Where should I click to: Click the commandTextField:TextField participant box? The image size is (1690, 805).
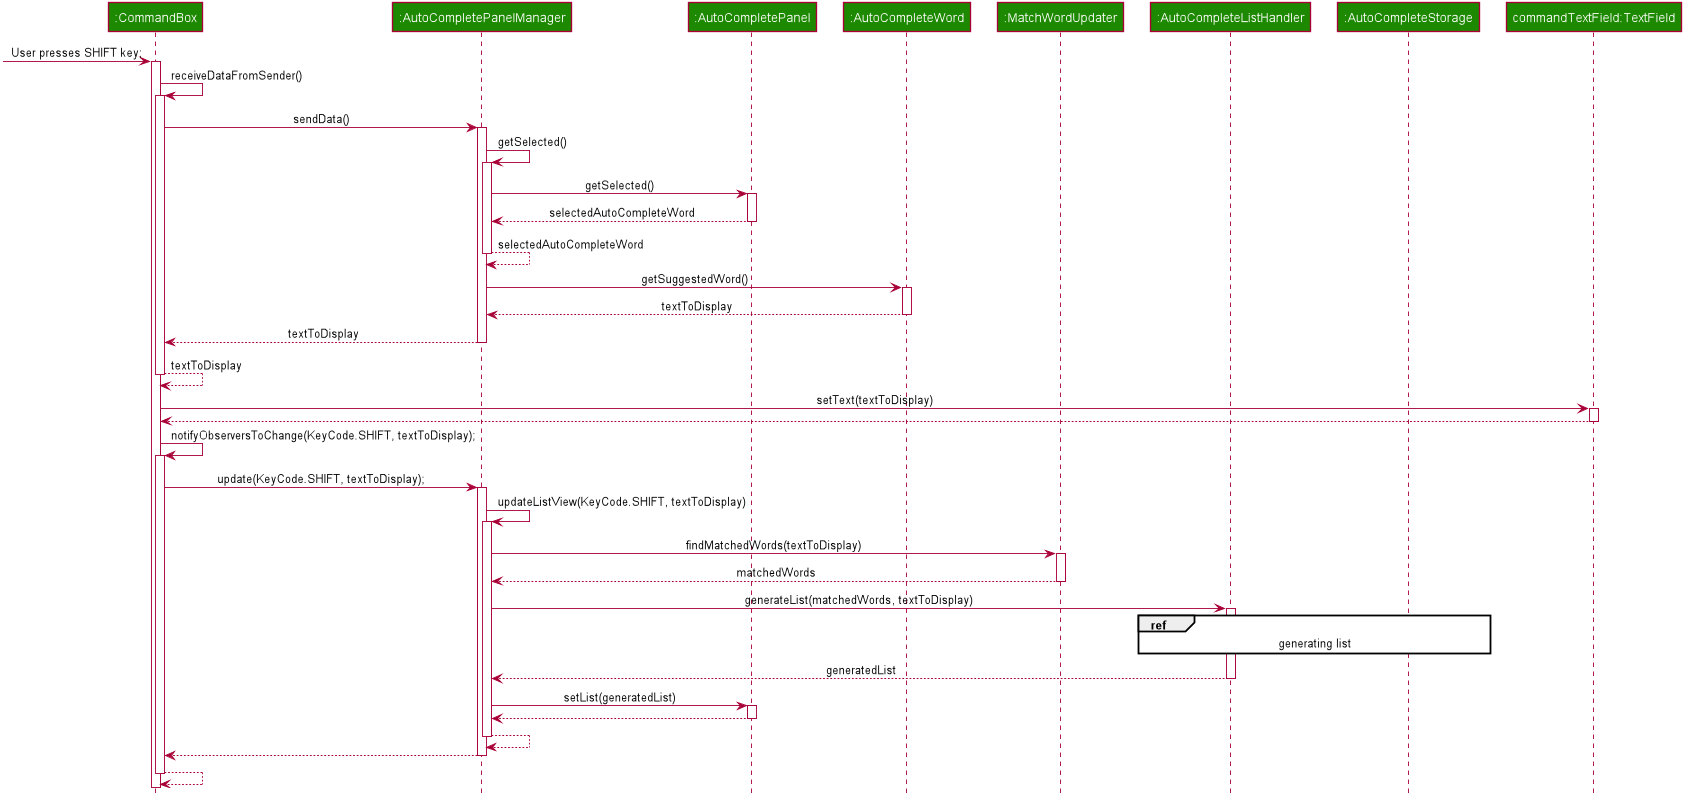1594,17
